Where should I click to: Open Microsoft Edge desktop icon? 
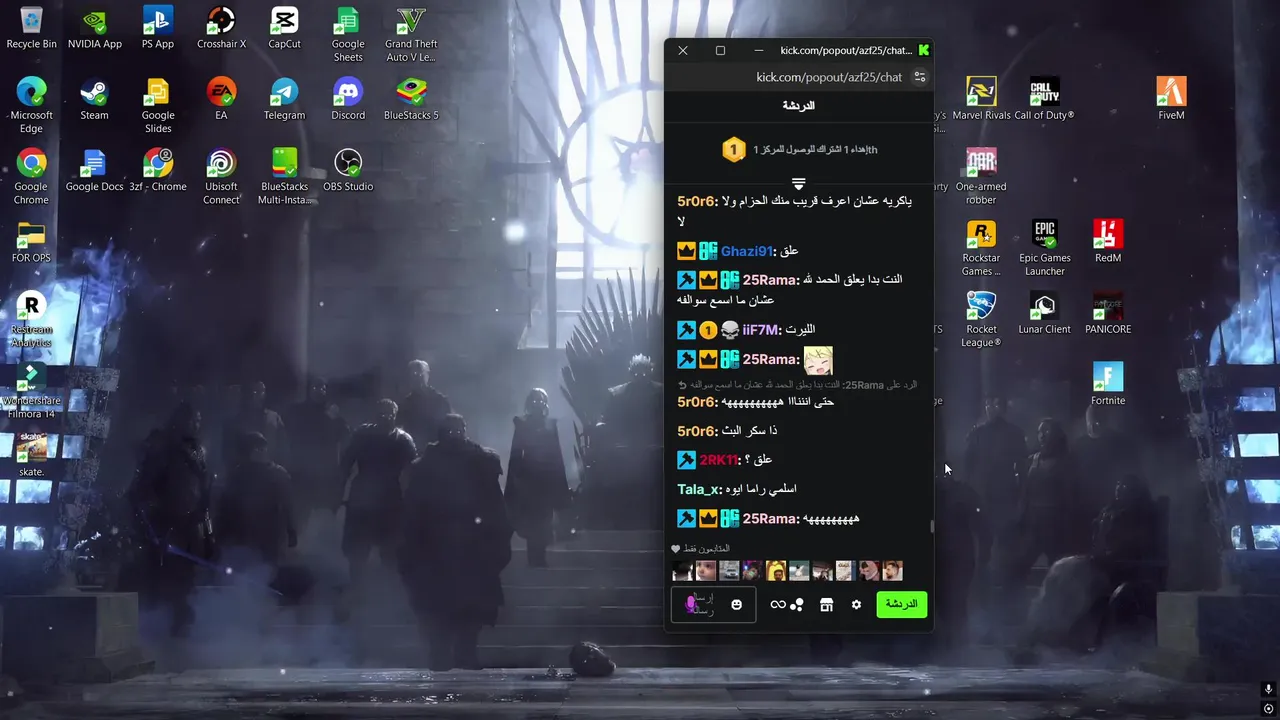31,105
